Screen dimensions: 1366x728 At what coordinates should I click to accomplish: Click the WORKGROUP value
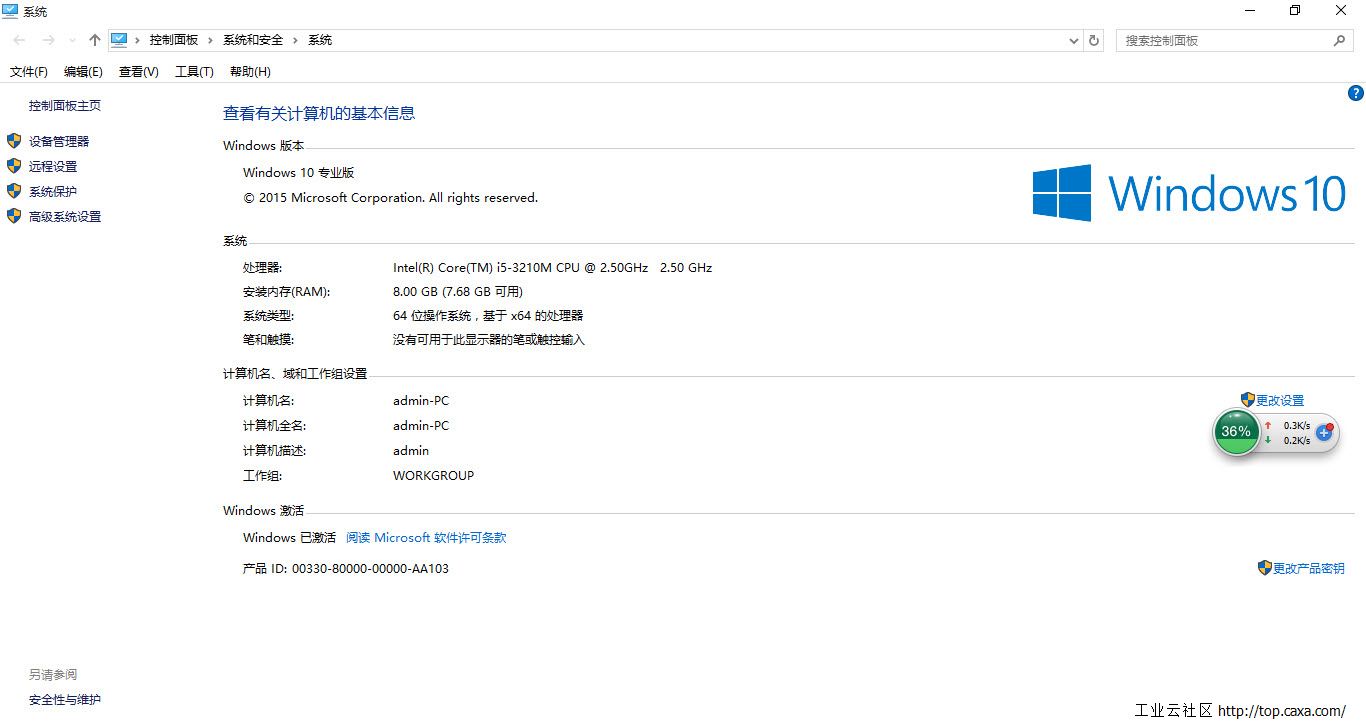click(434, 476)
